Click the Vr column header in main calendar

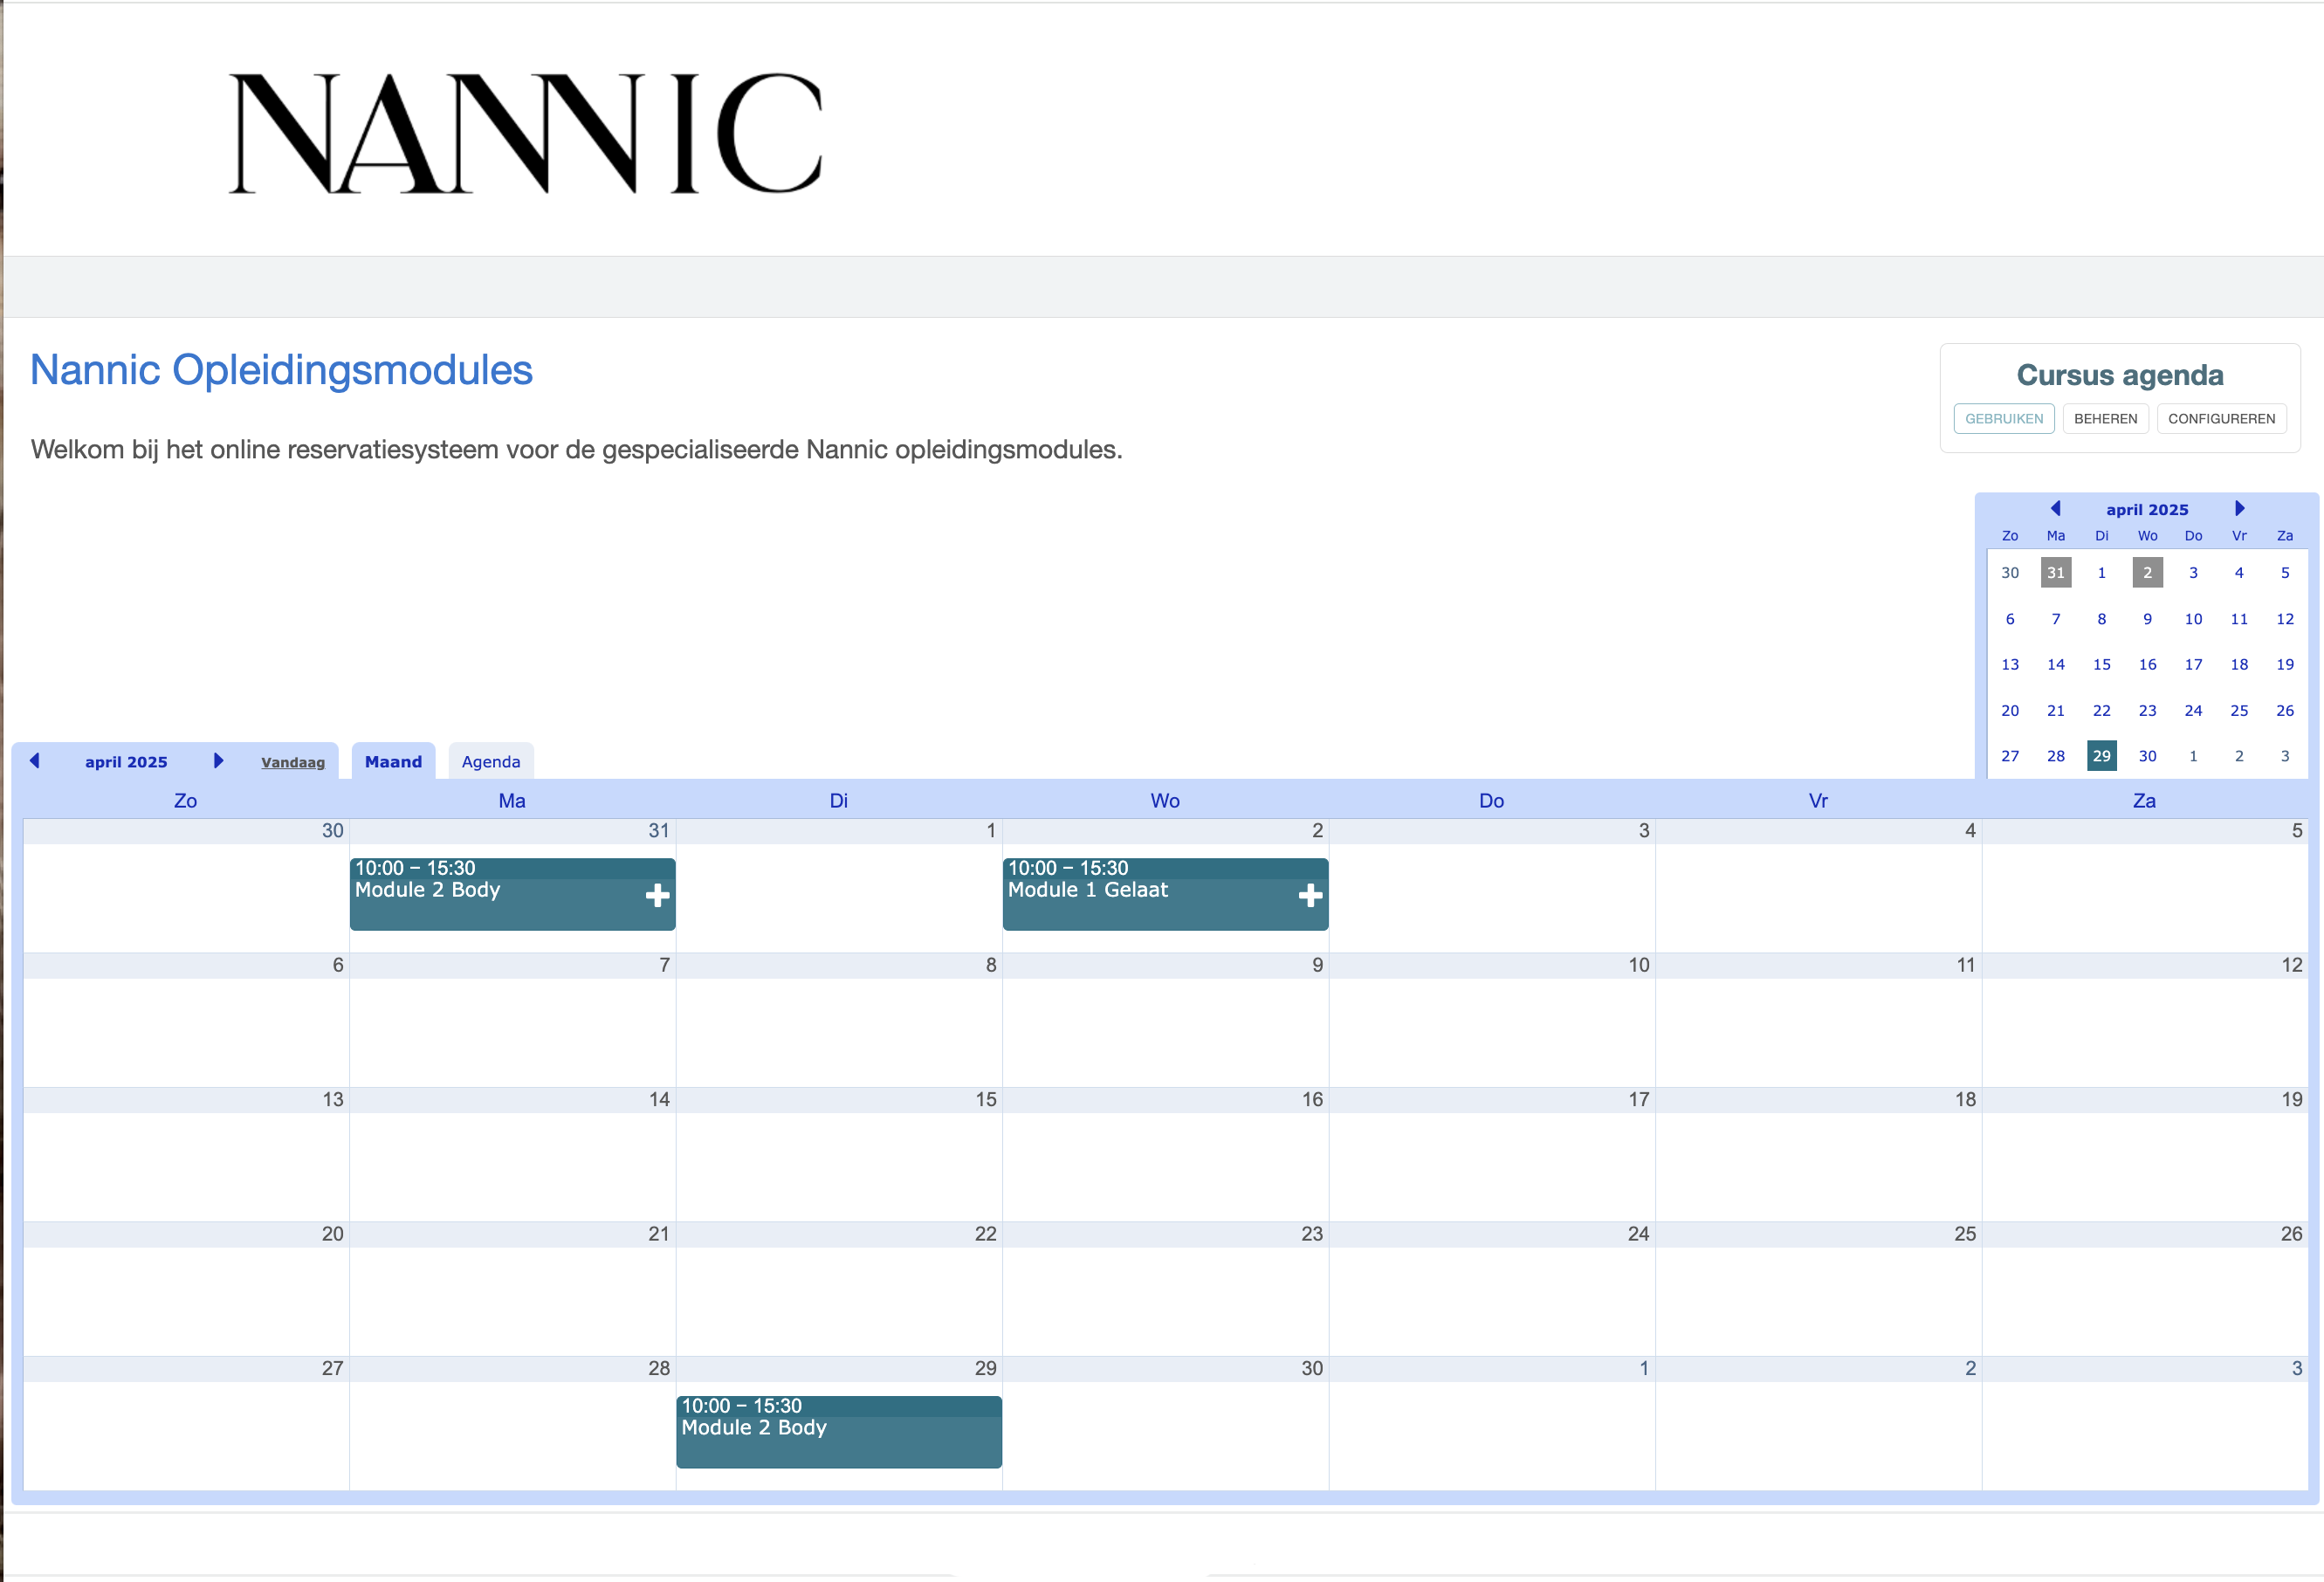(1818, 801)
